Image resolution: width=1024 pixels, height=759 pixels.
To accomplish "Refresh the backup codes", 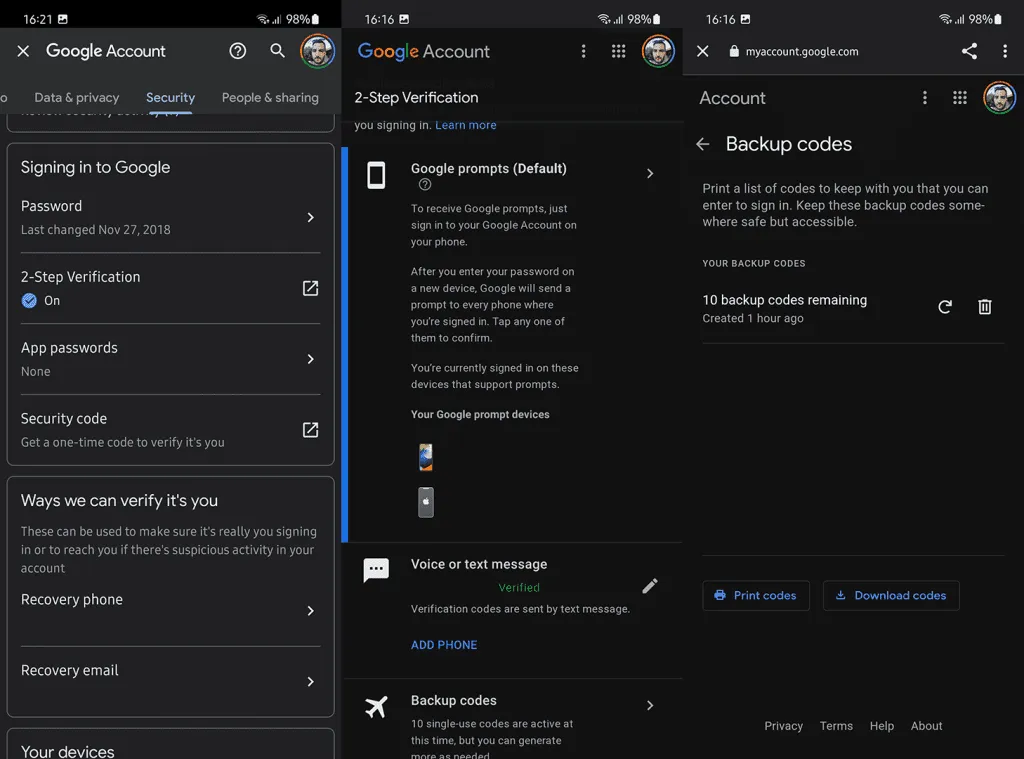I will click(x=945, y=307).
